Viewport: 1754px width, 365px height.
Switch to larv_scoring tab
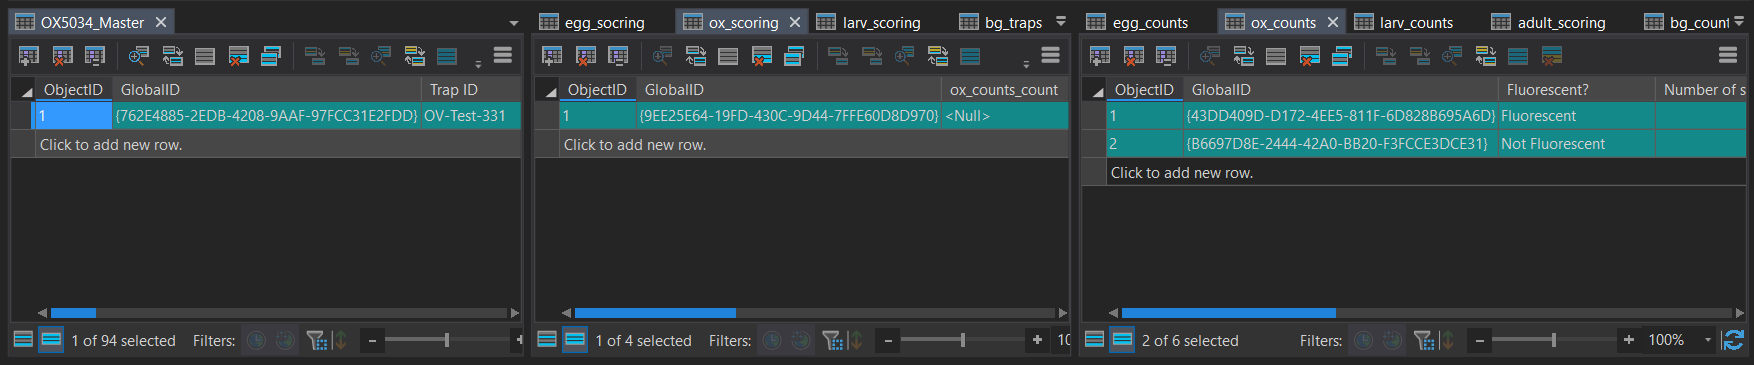869,22
